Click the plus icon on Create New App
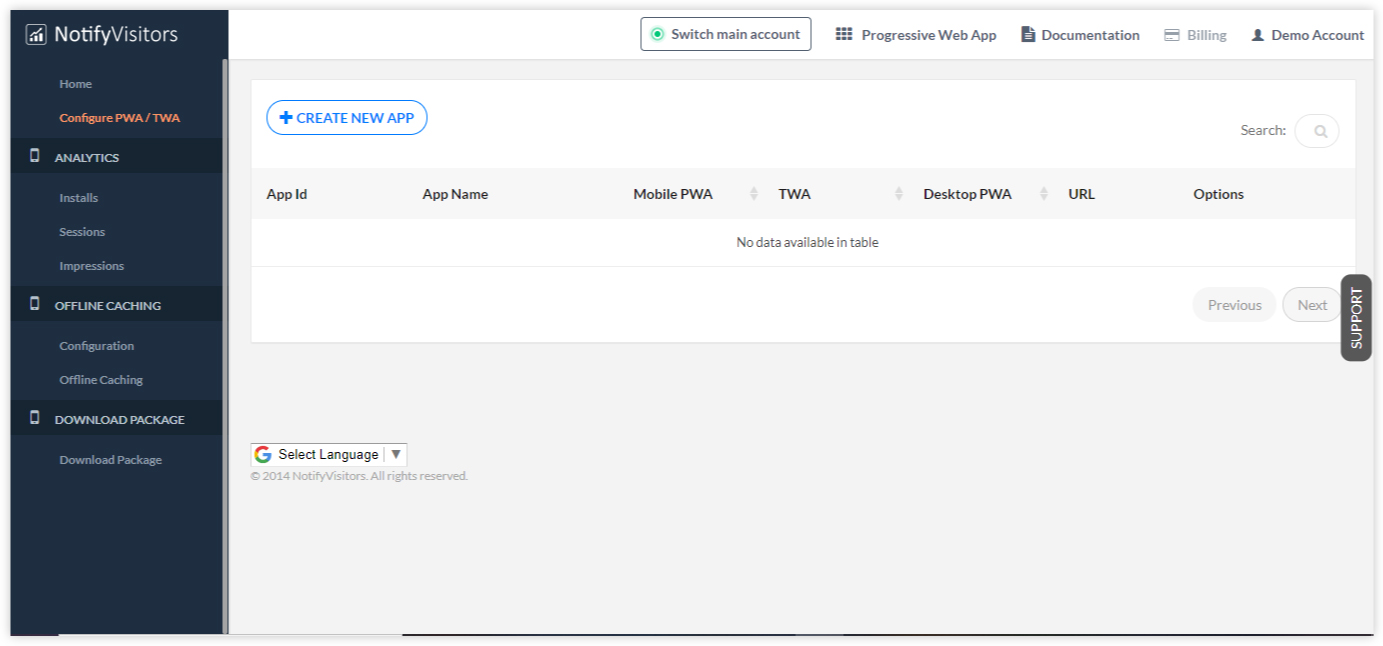 (x=286, y=118)
